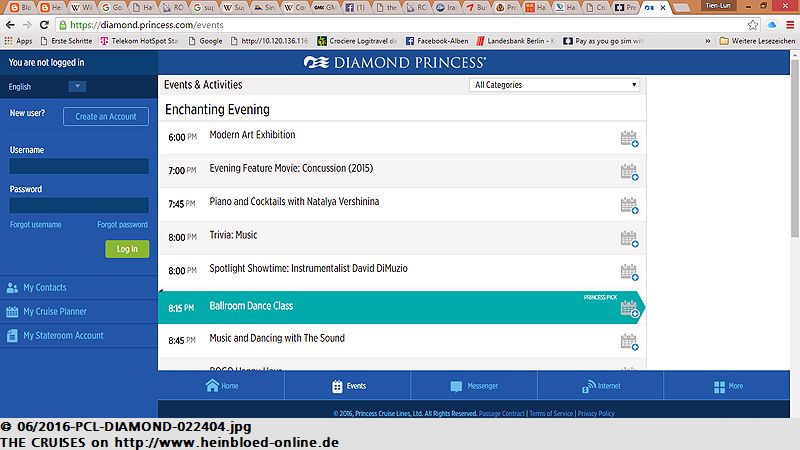Select the Ballroom Dance Class event
Viewport: 800px width, 450px height.
tap(402, 307)
